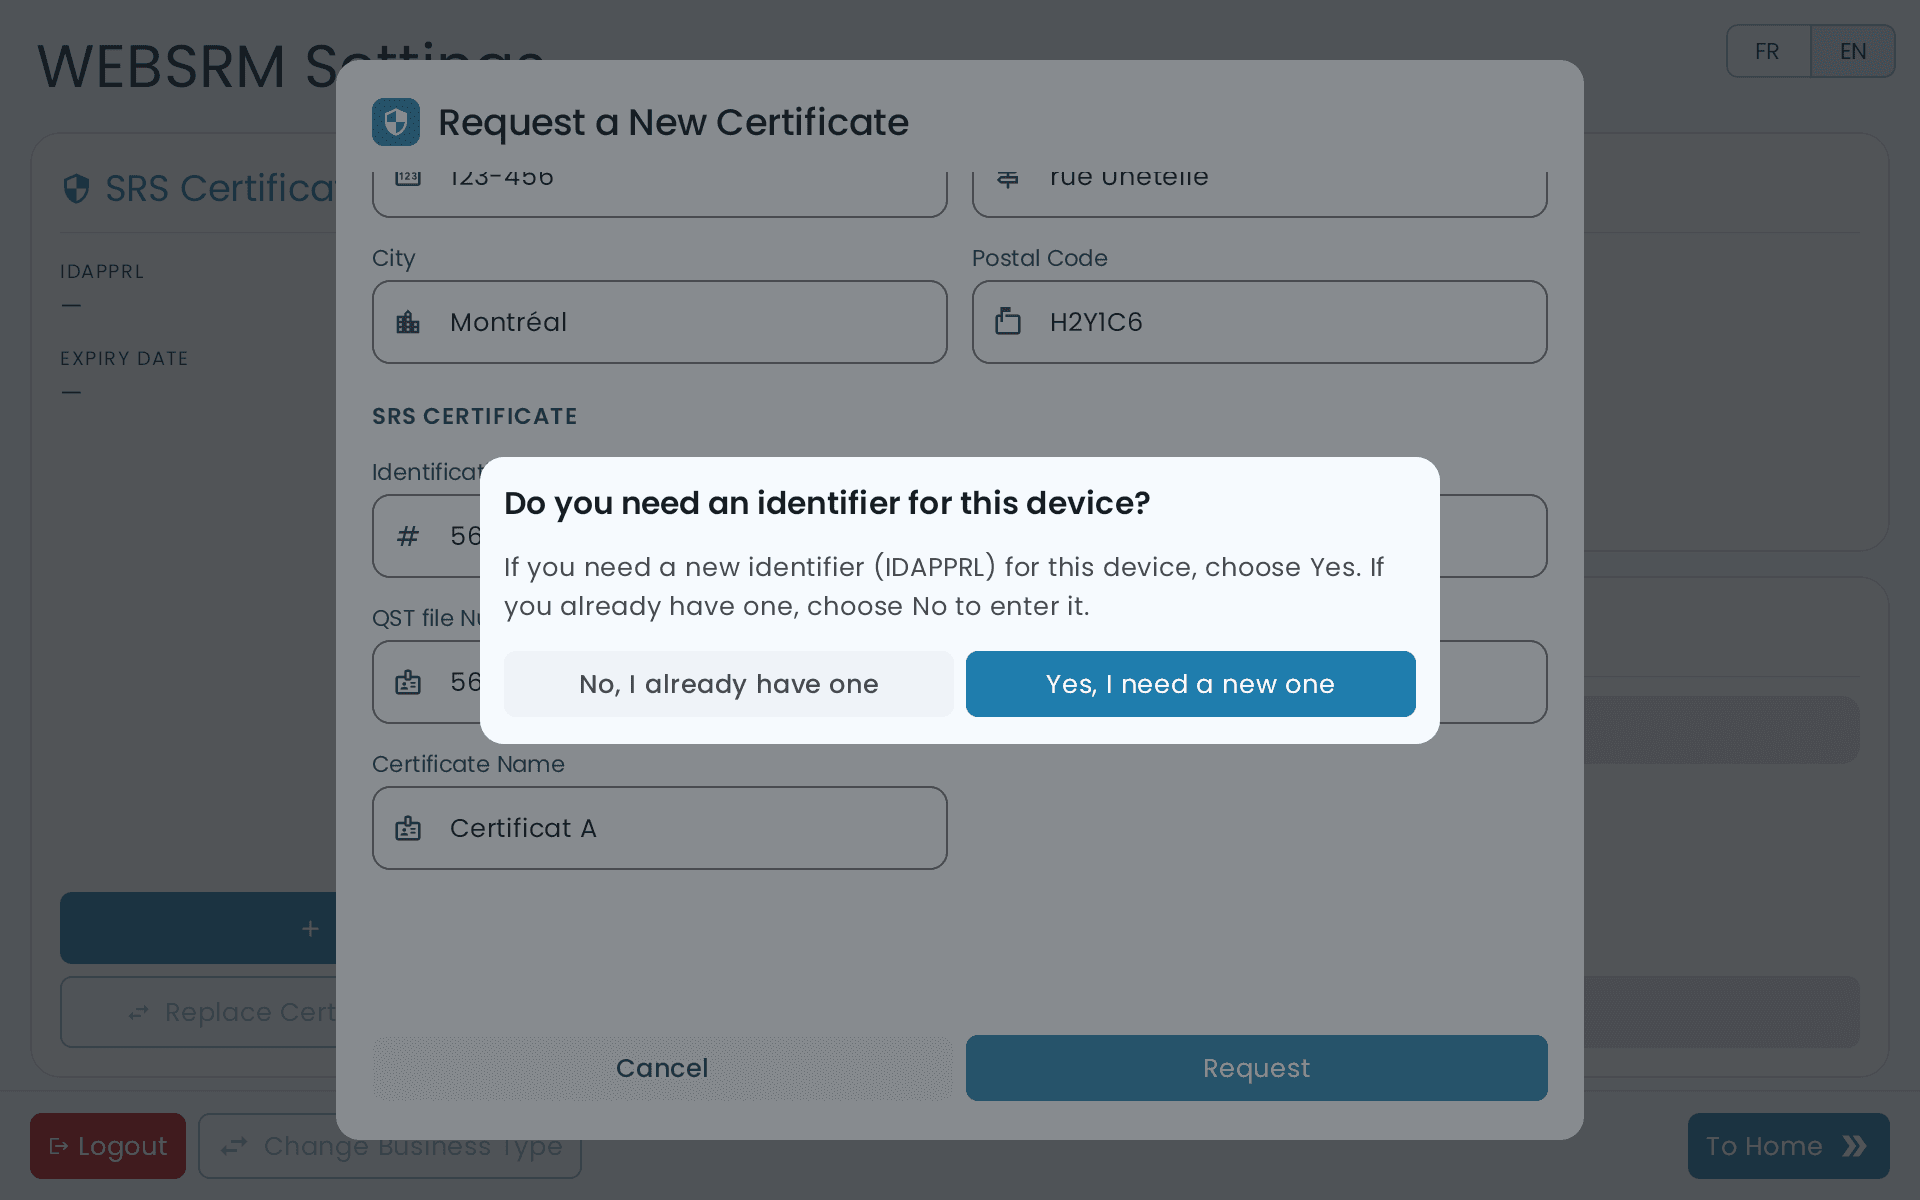Viewport: 1920px width, 1200px height.
Task: Click the 'Certificate Name' label
Action: pyautogui.click(x=468, y=764)
